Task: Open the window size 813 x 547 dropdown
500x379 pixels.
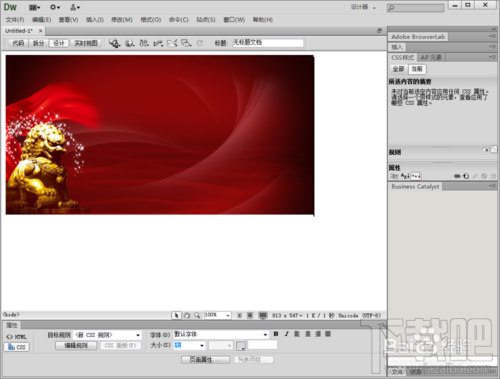Action: pyautogui.click(x=287, y=315)
